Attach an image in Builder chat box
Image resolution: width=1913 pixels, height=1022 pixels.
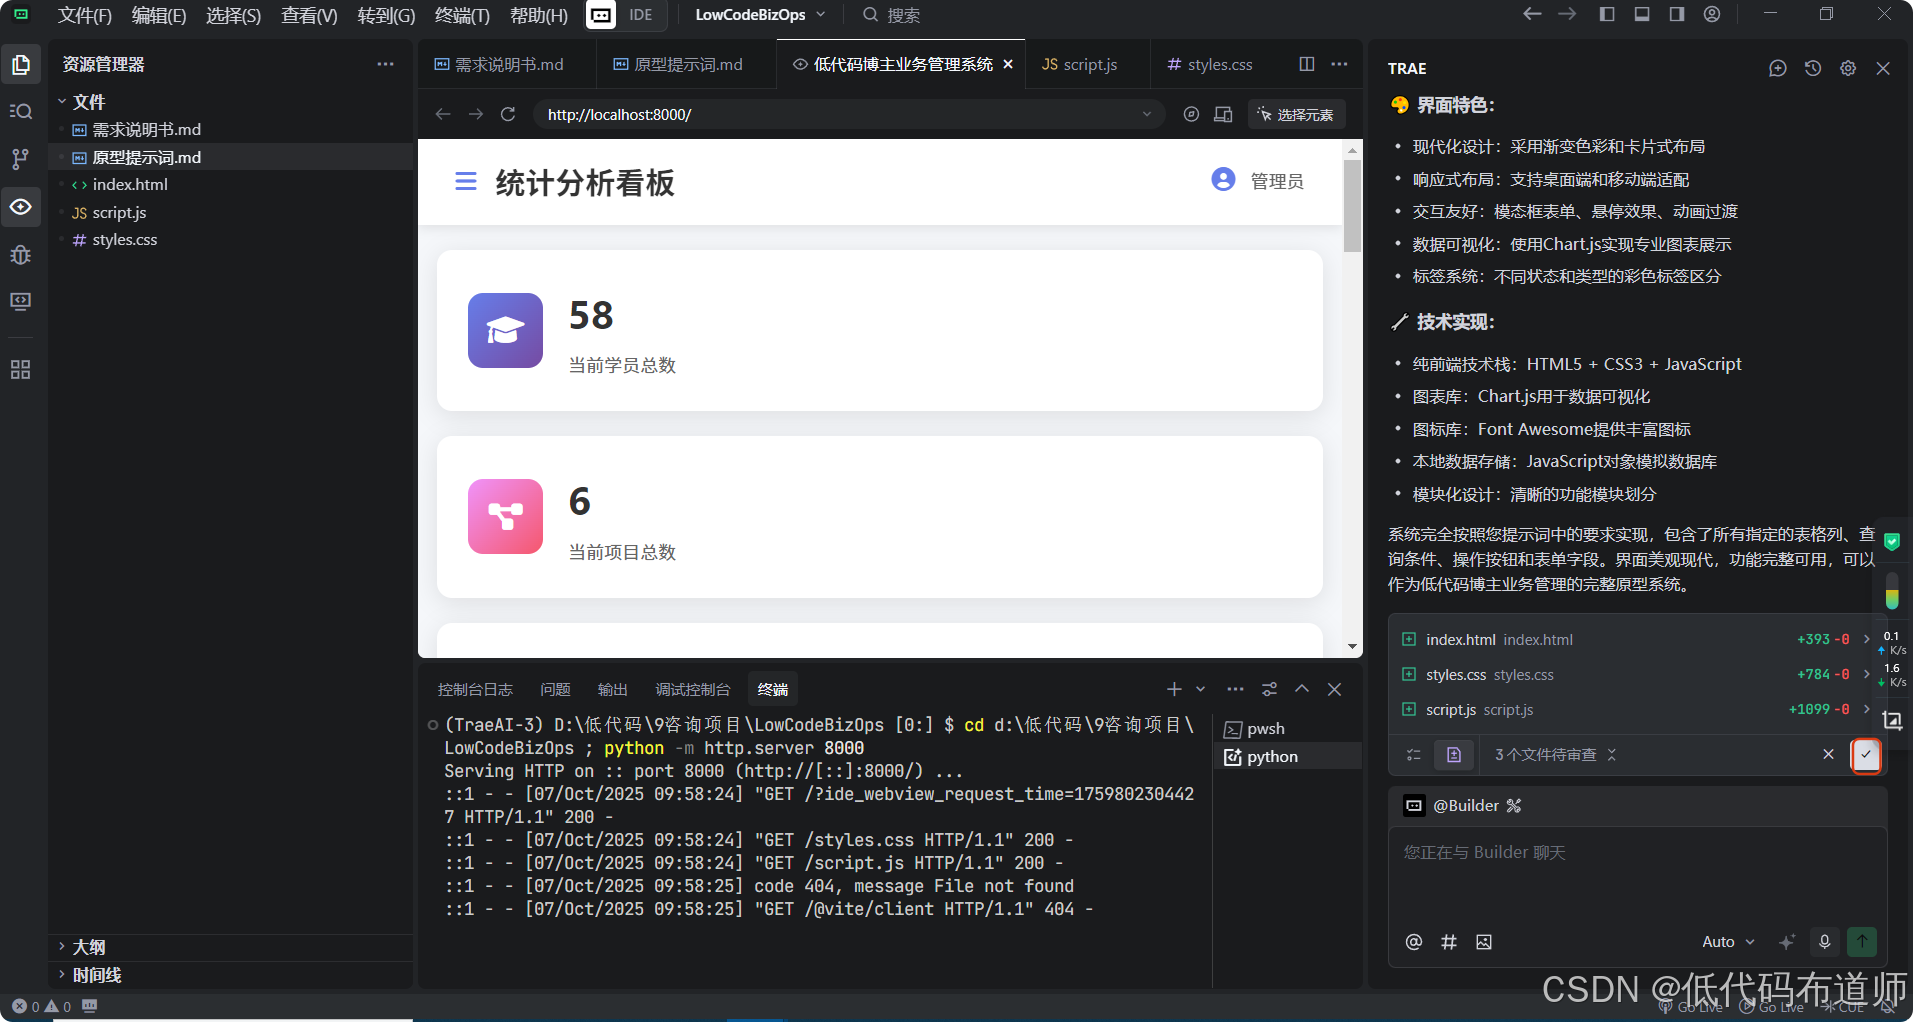click(x=1484, y=941)
